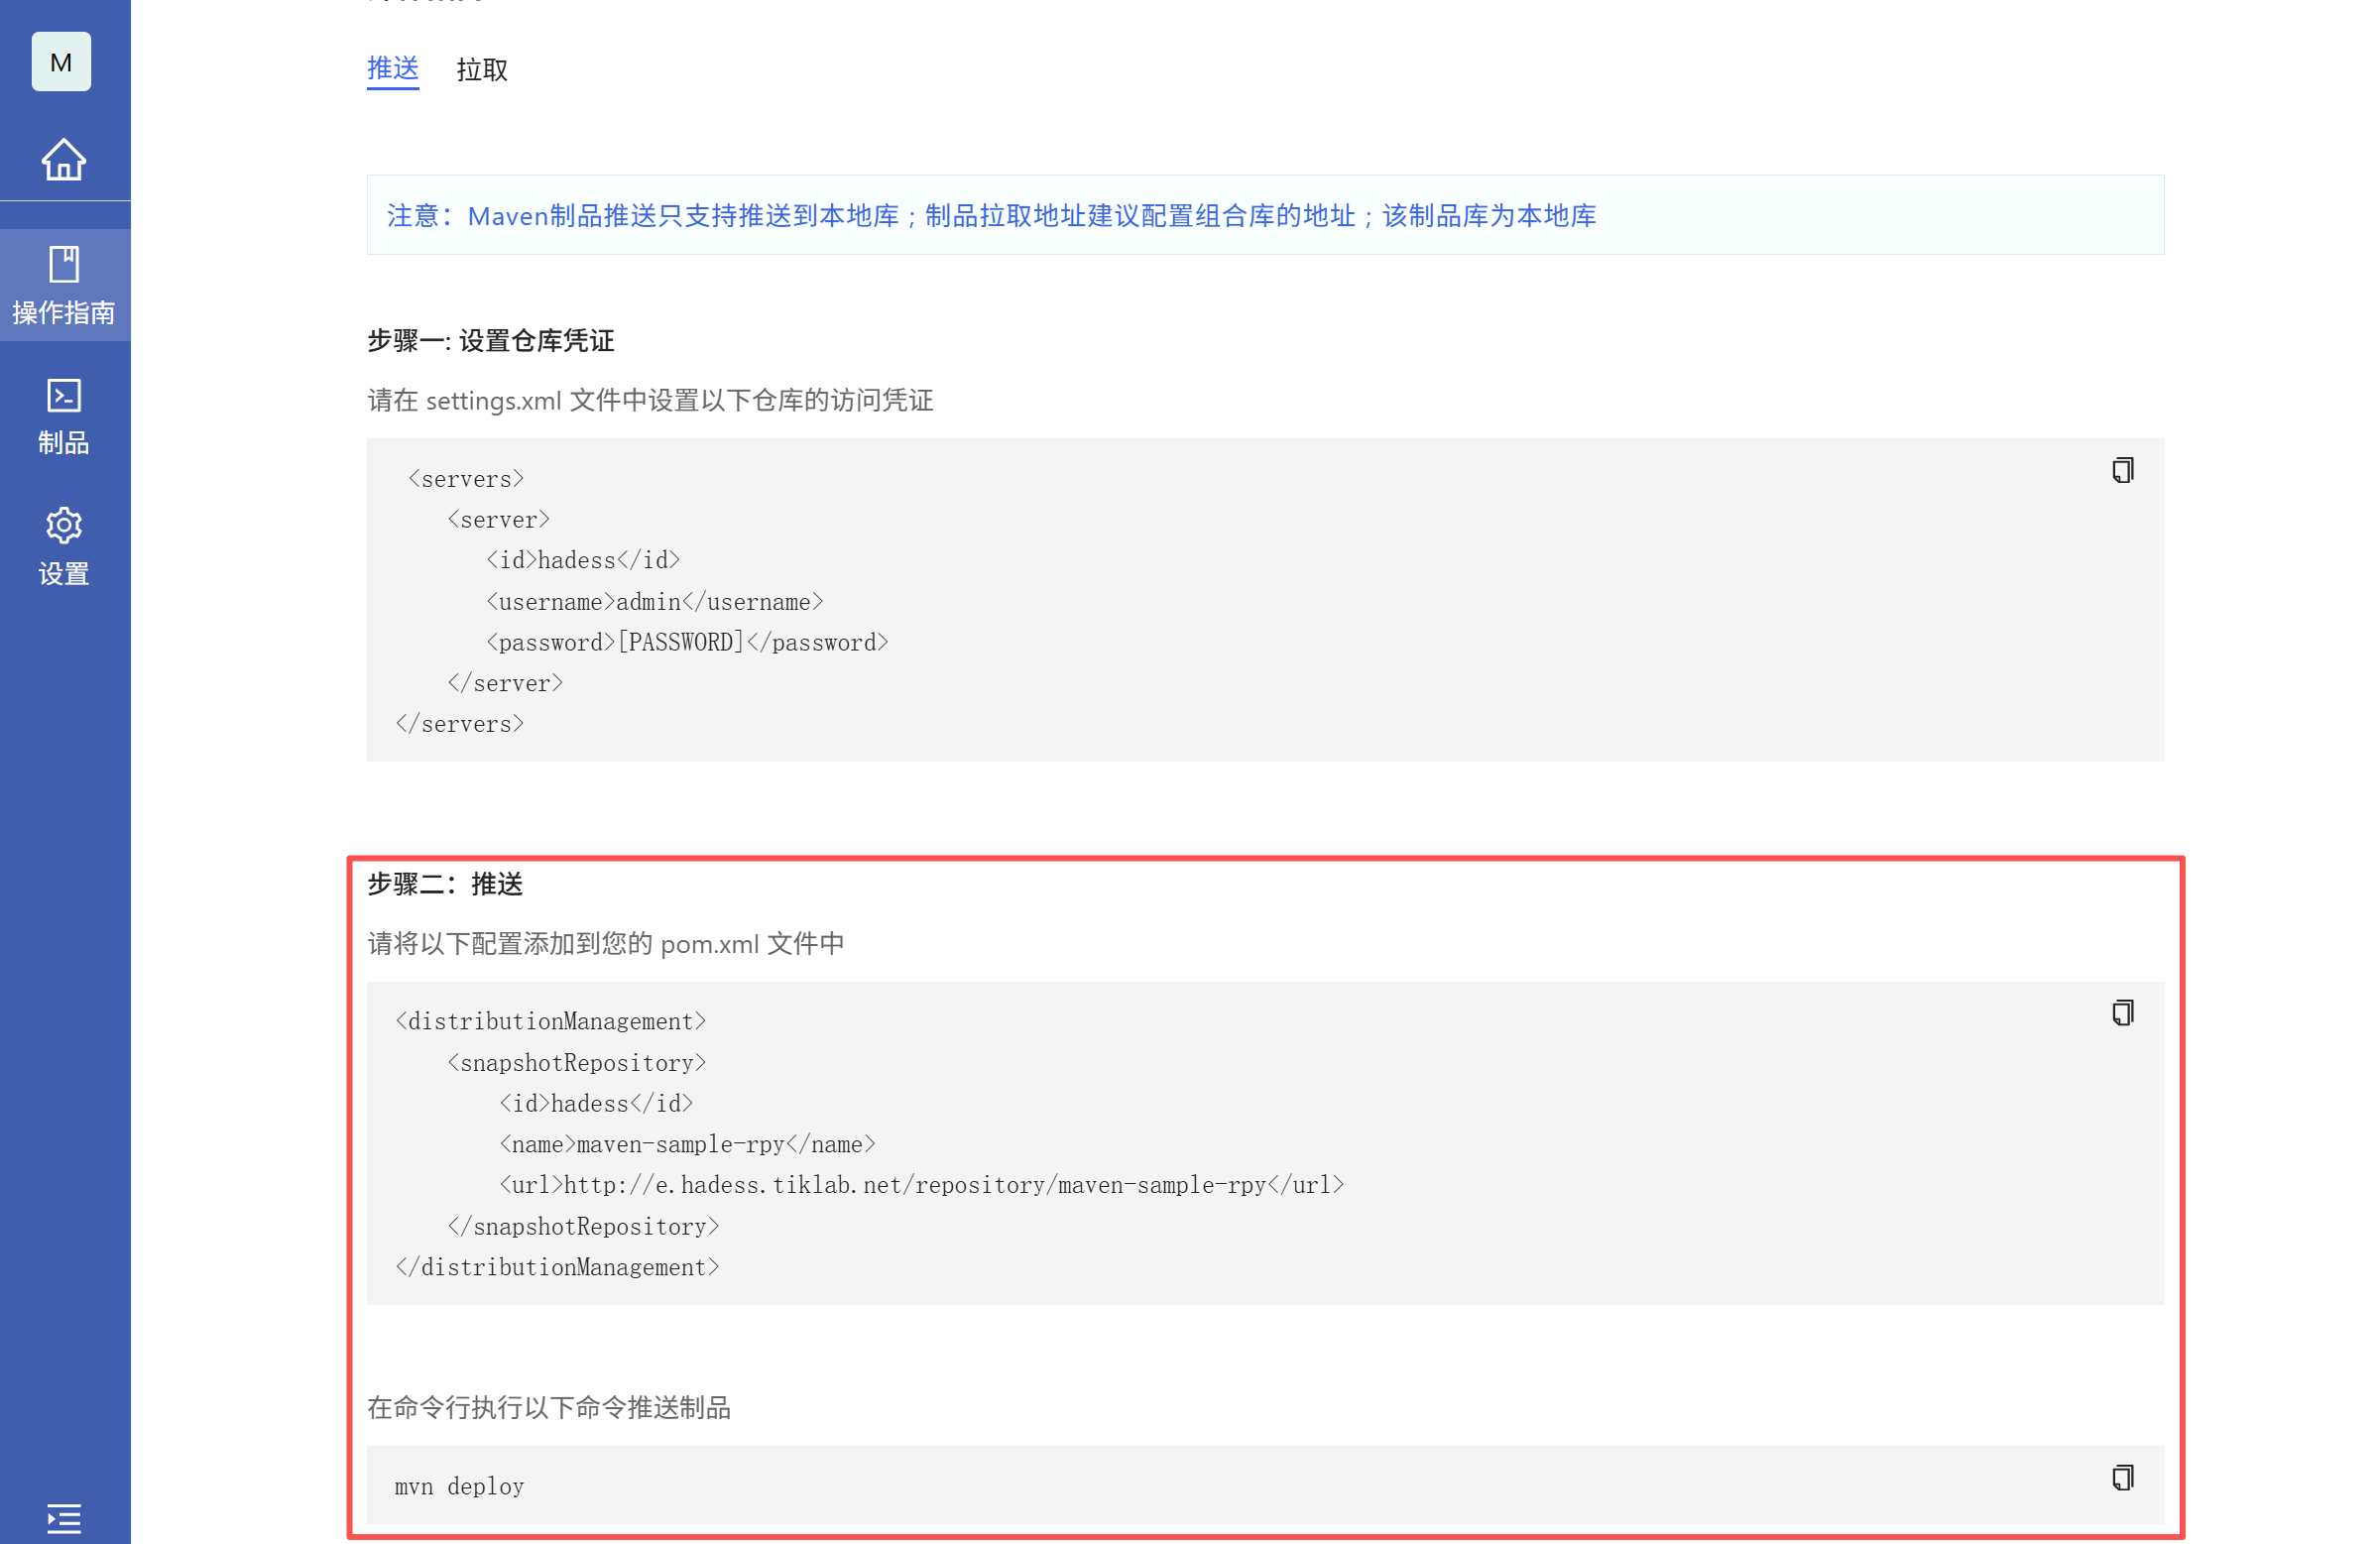
Task: Click the password line in servers block
Action: click(687, 642)
